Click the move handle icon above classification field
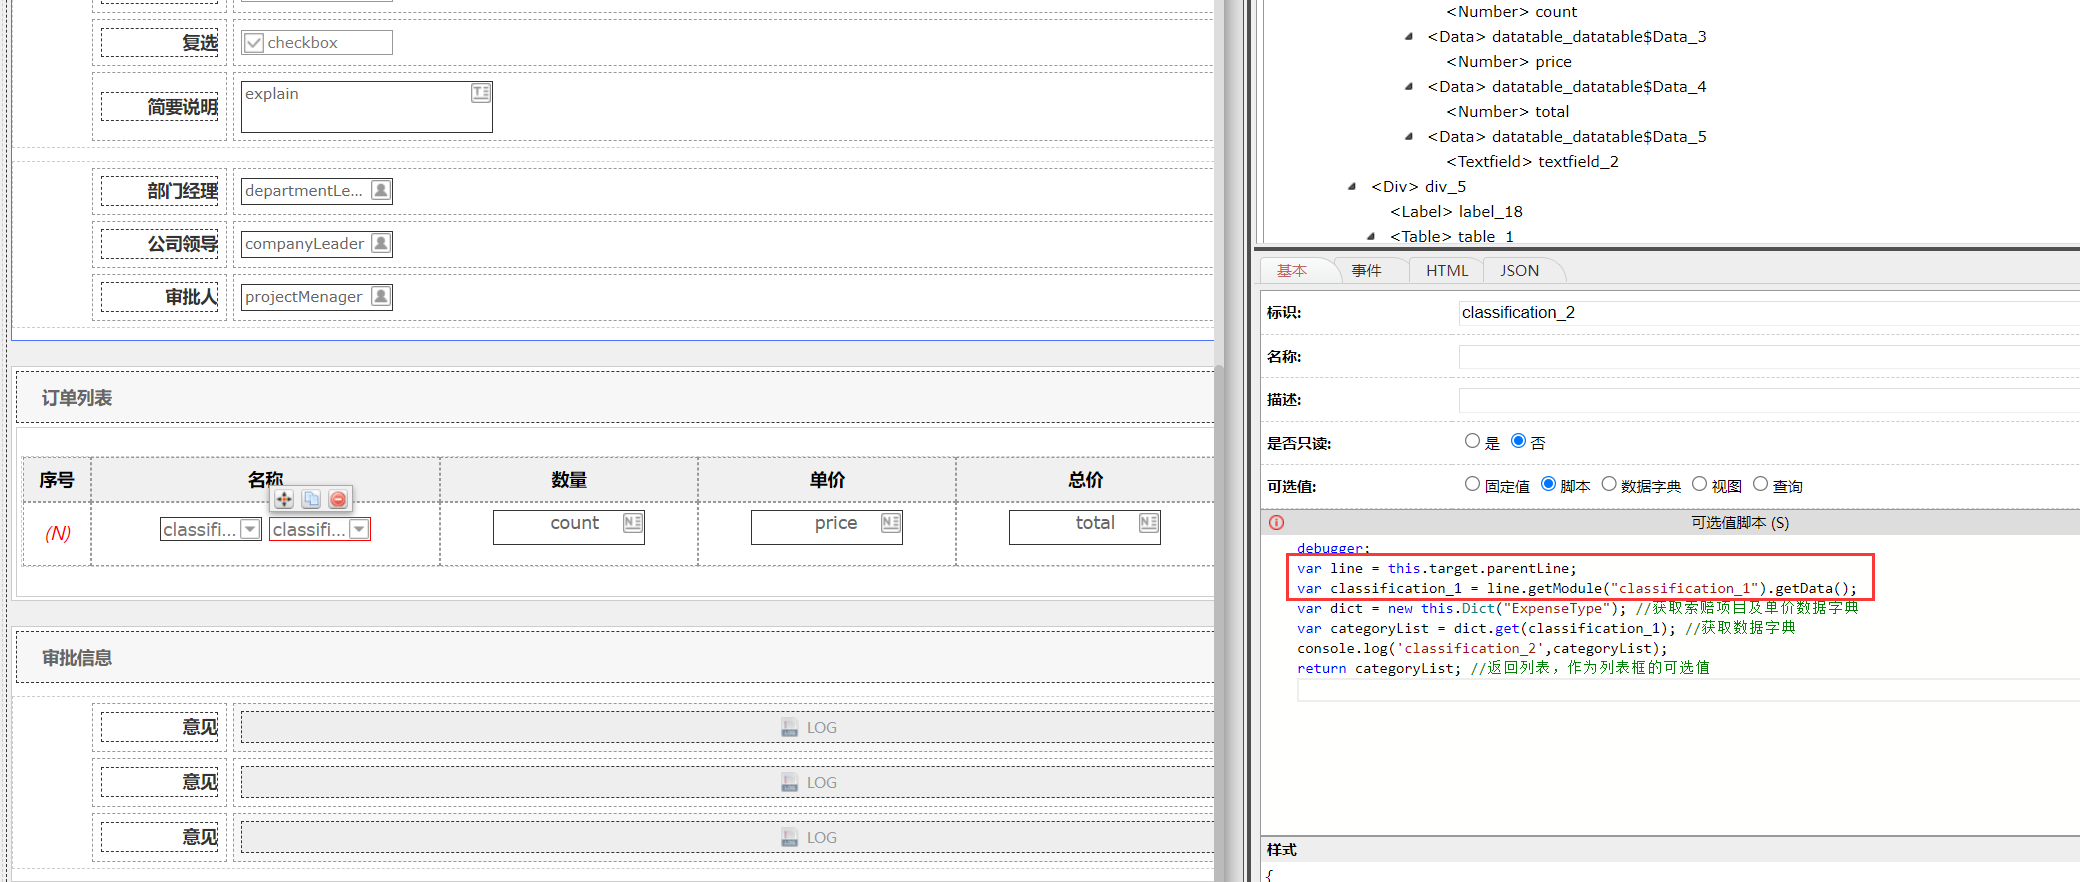Viewport: 2080px width, 882px height. pyautogui.click(x=284, y=499)
